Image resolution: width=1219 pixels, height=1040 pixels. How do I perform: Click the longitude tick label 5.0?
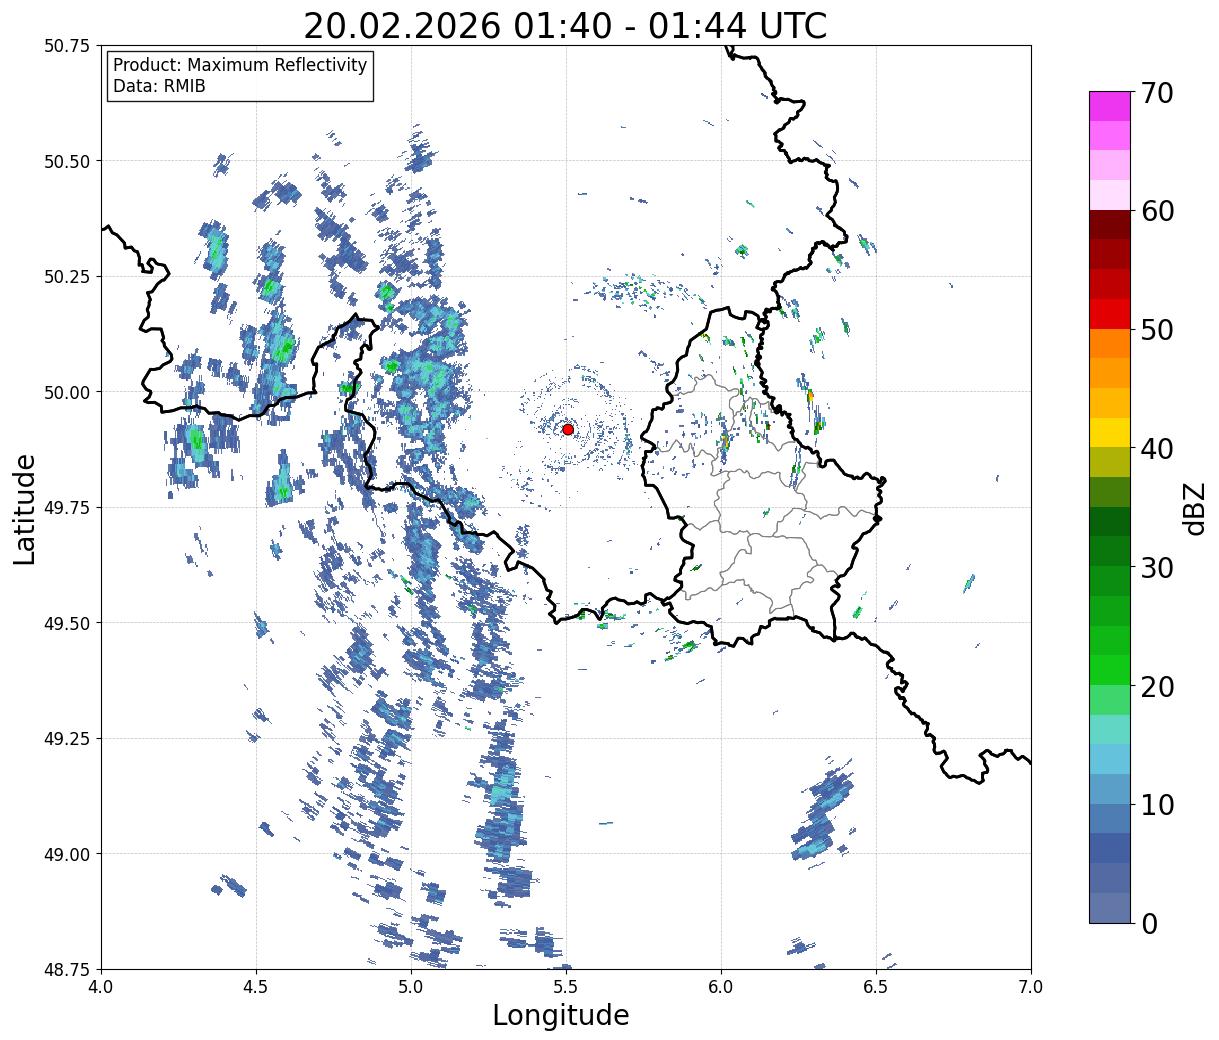click(x=411, y=987)
